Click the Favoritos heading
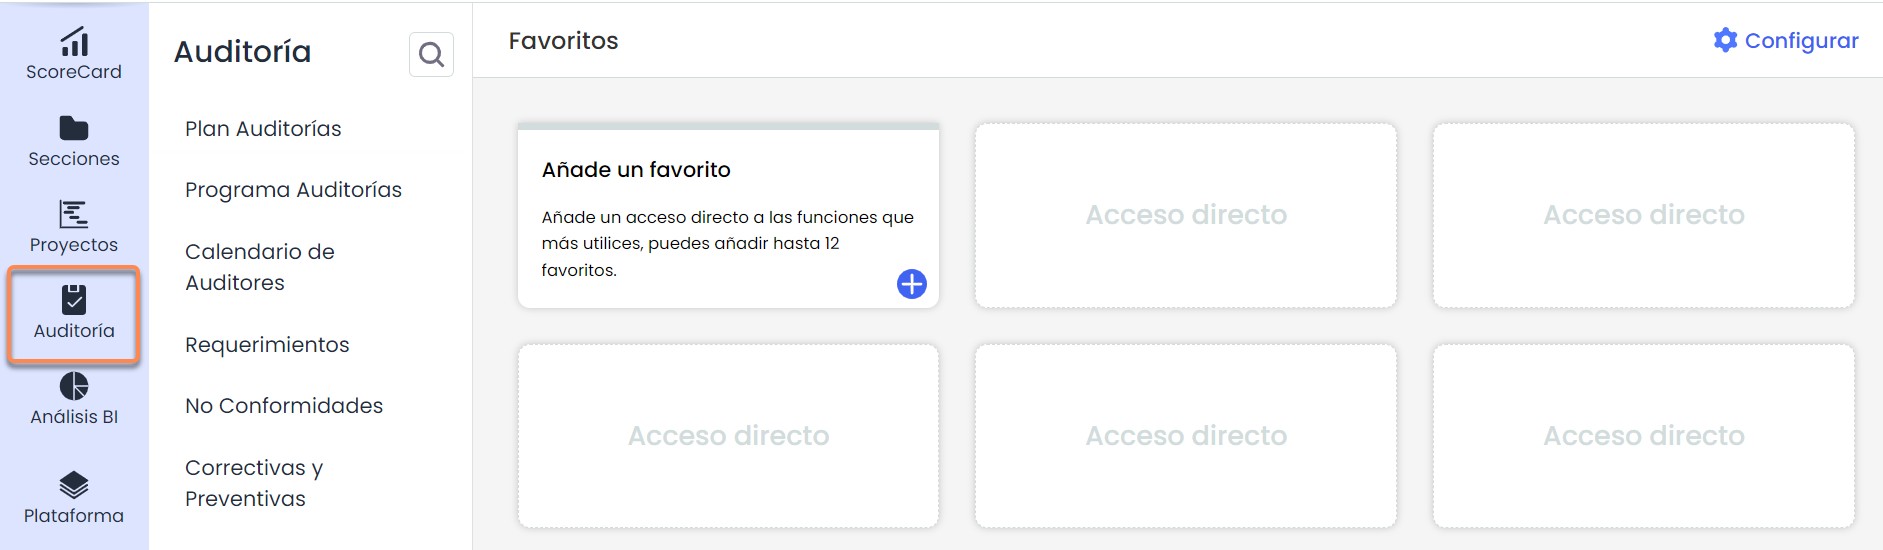 (563, 41)
